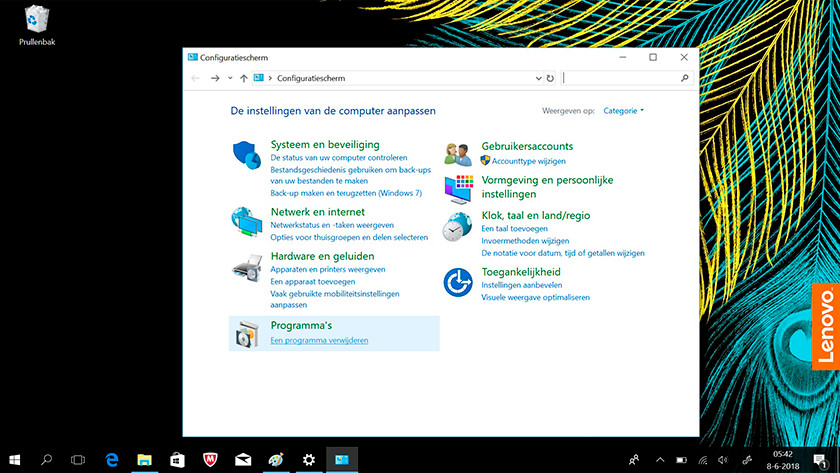Click the Control Panel icon in the address bar
This screenshot has width=840, height=473.
259,78
